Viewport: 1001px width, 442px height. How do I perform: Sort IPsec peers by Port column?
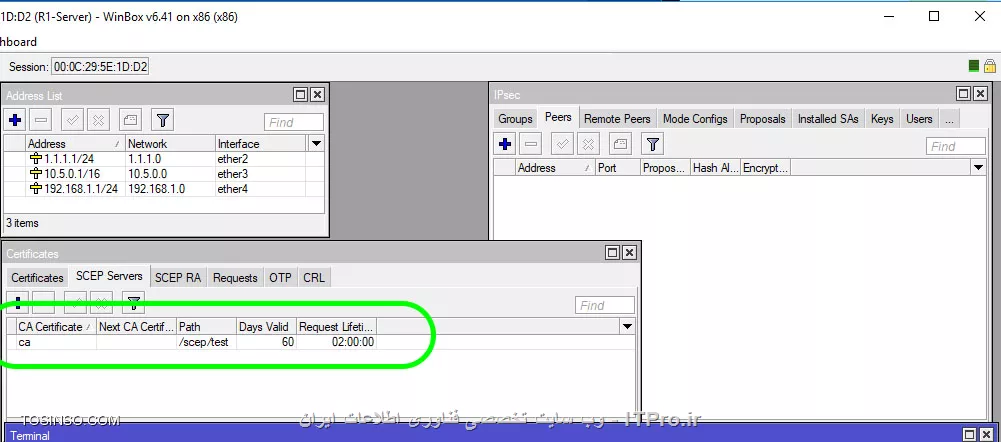coord(617,168)
